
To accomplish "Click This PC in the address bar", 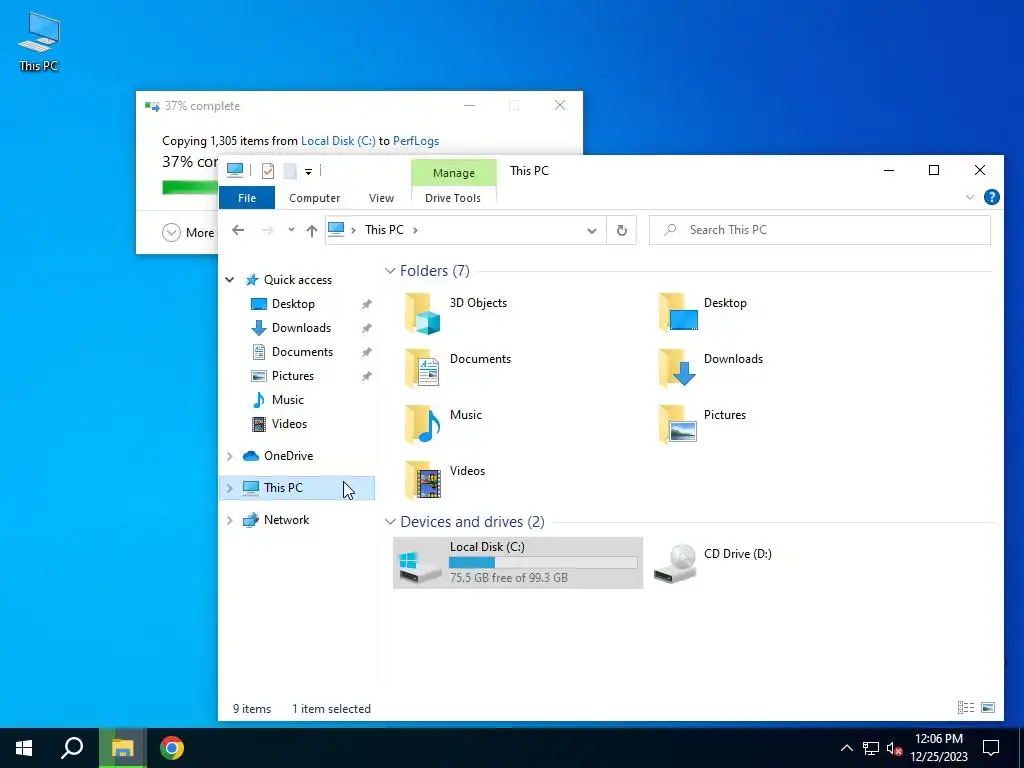I will [x=384, y=230].
